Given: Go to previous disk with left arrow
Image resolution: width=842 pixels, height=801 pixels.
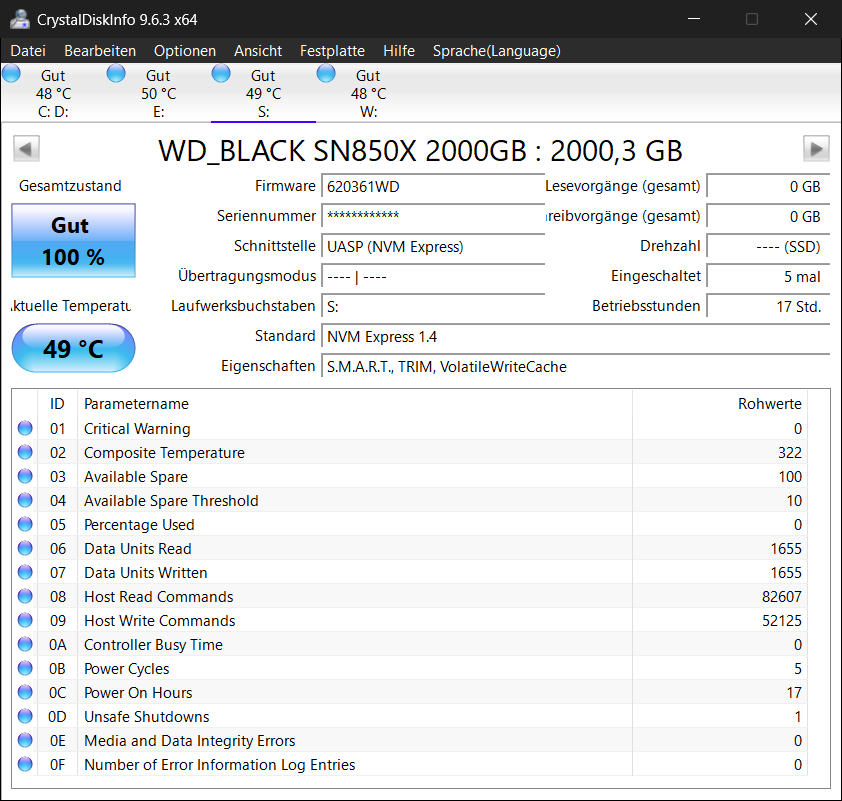Looking at the screenshot, I should pos(26,149).
